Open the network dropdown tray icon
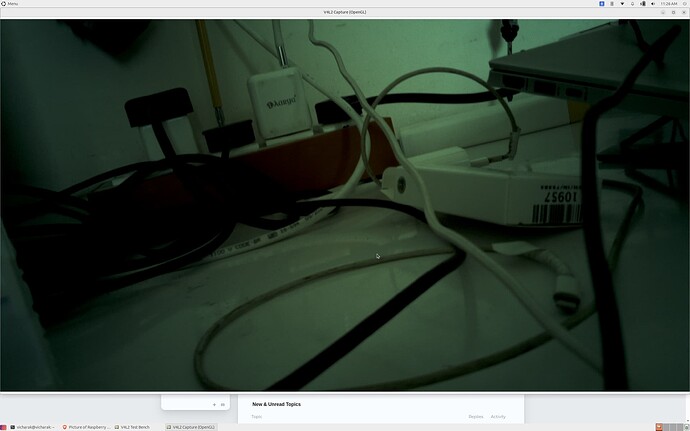The width and height of the screenshot is (690, 431). pos(622,4)
